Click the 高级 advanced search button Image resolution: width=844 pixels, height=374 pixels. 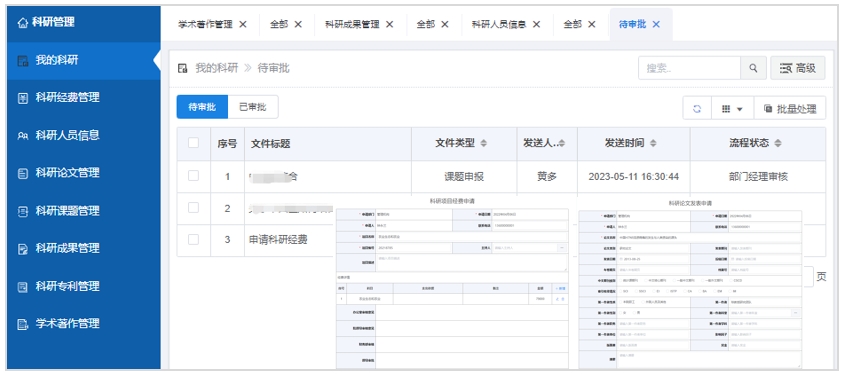pos(798,68)
